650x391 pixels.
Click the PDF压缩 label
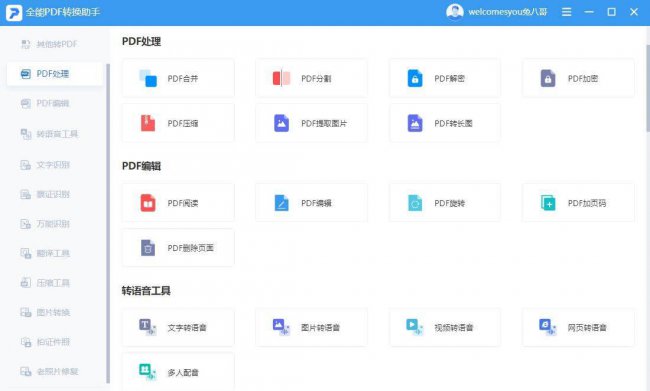183,124
